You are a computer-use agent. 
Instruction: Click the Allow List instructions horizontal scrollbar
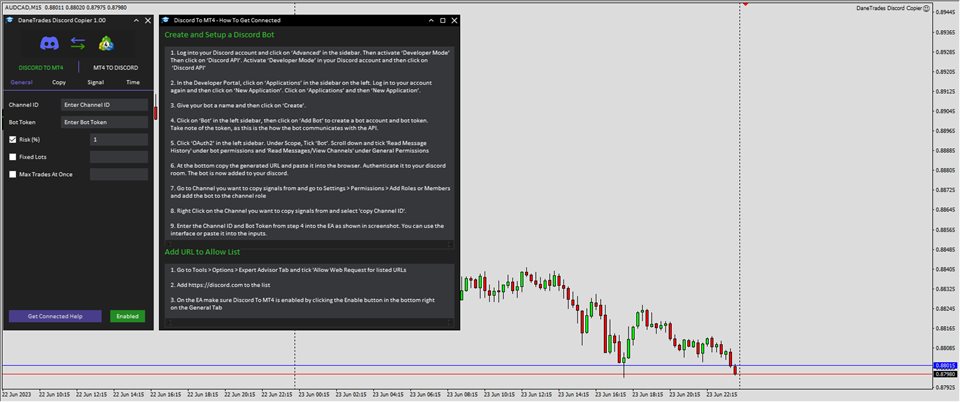point(309,321)
